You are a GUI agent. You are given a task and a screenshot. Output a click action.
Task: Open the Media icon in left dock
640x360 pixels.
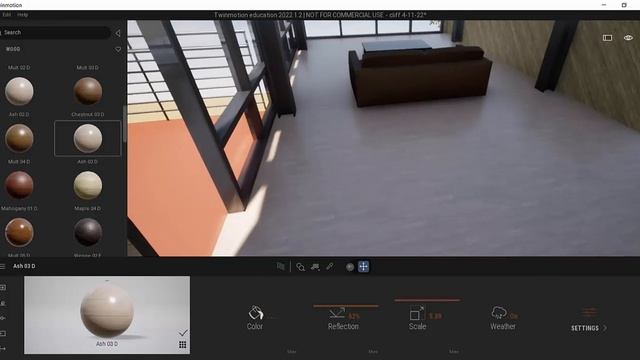[x=3, y=333]
